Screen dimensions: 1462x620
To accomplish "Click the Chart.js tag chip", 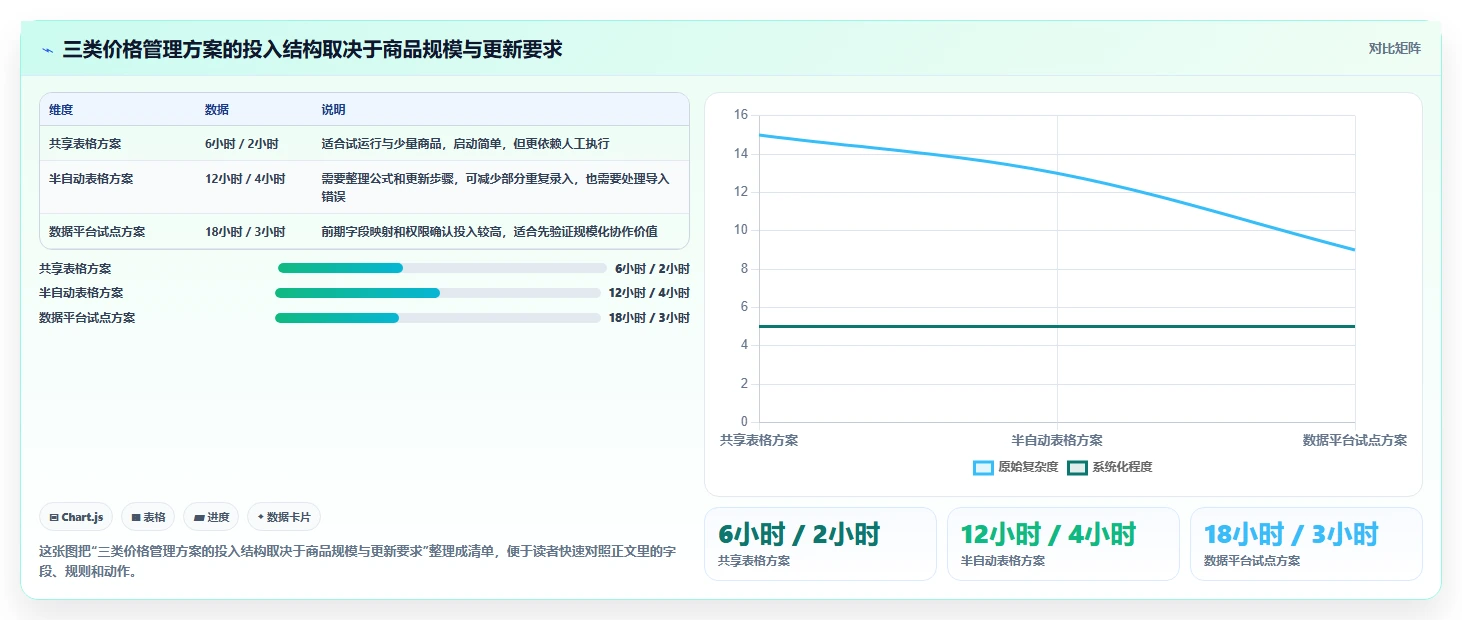I will pyautogui.click(x=77, y=517).
